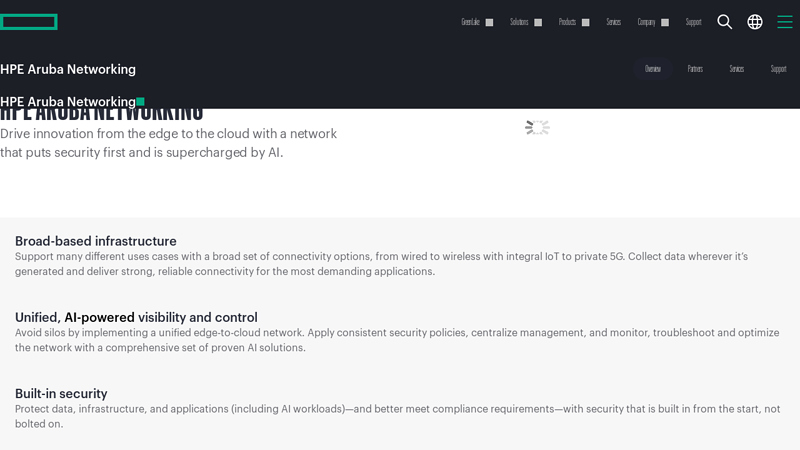Click the HPE green rectangle logo
This screenshot has width=800, height=450.
click(x=29, y=22)
